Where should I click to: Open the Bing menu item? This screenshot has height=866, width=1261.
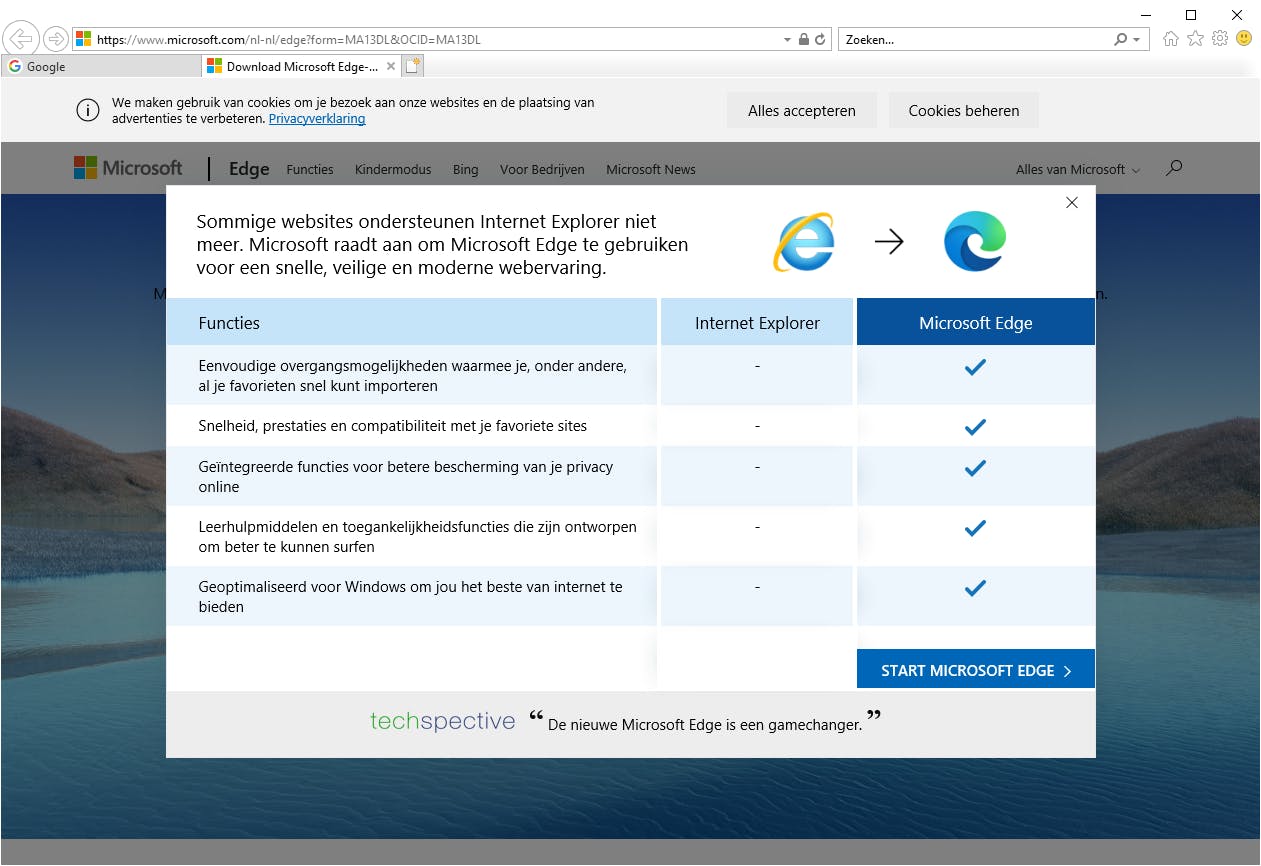pyautogui.click(x=466, y=169)
